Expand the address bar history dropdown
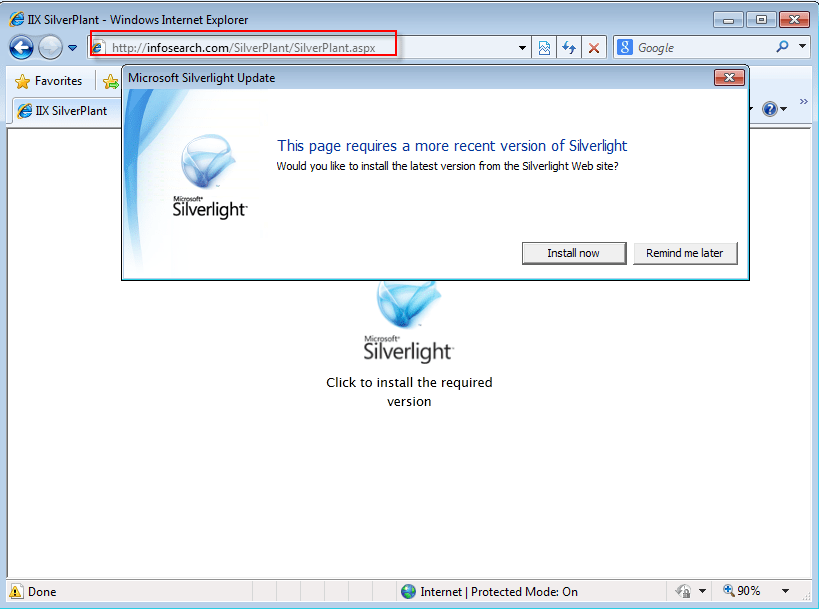The height and width of the screenshot is (609, 819). point(522,48)
